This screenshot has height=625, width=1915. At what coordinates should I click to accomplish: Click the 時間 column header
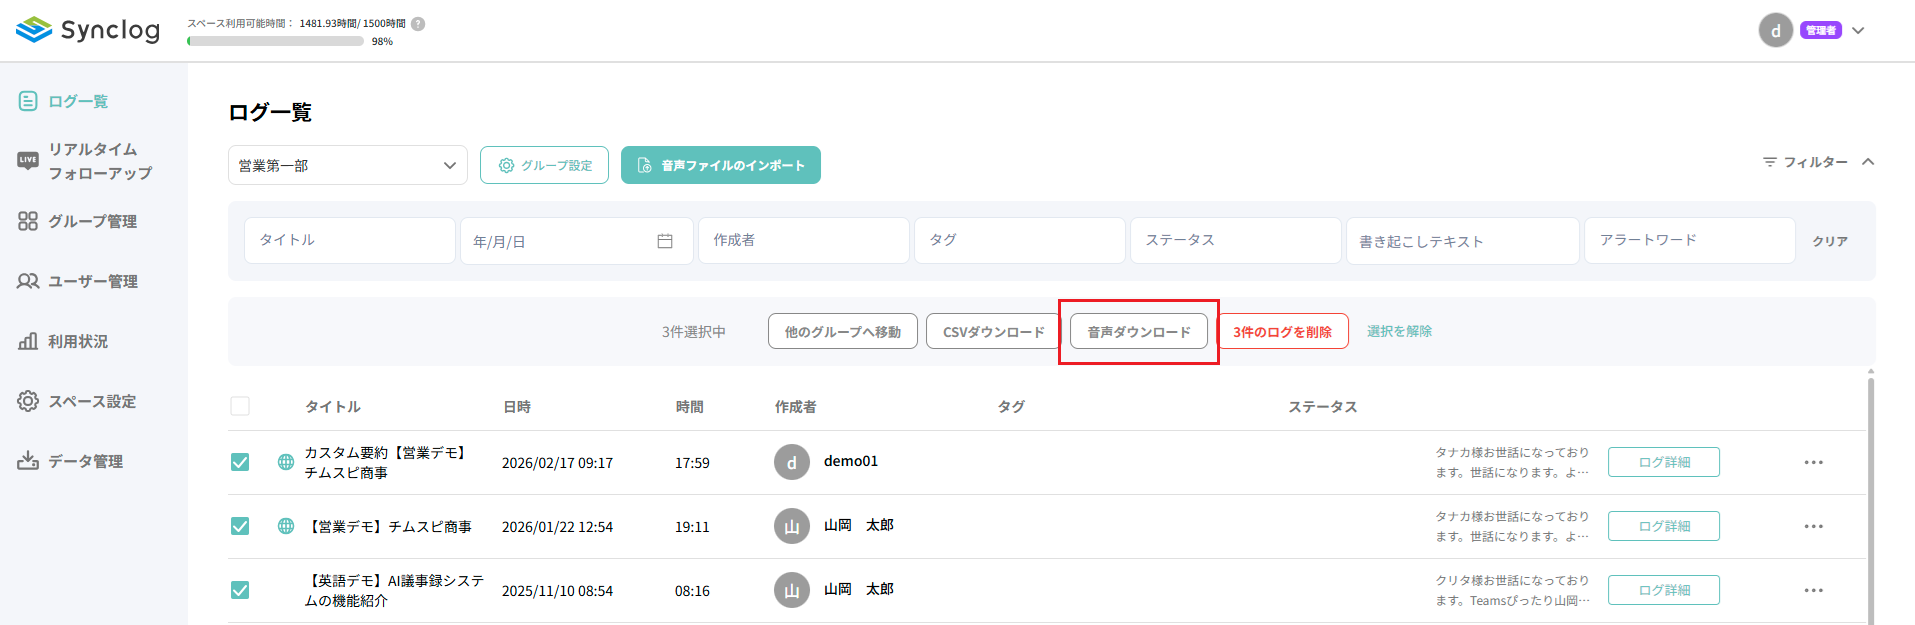[690, 407]
